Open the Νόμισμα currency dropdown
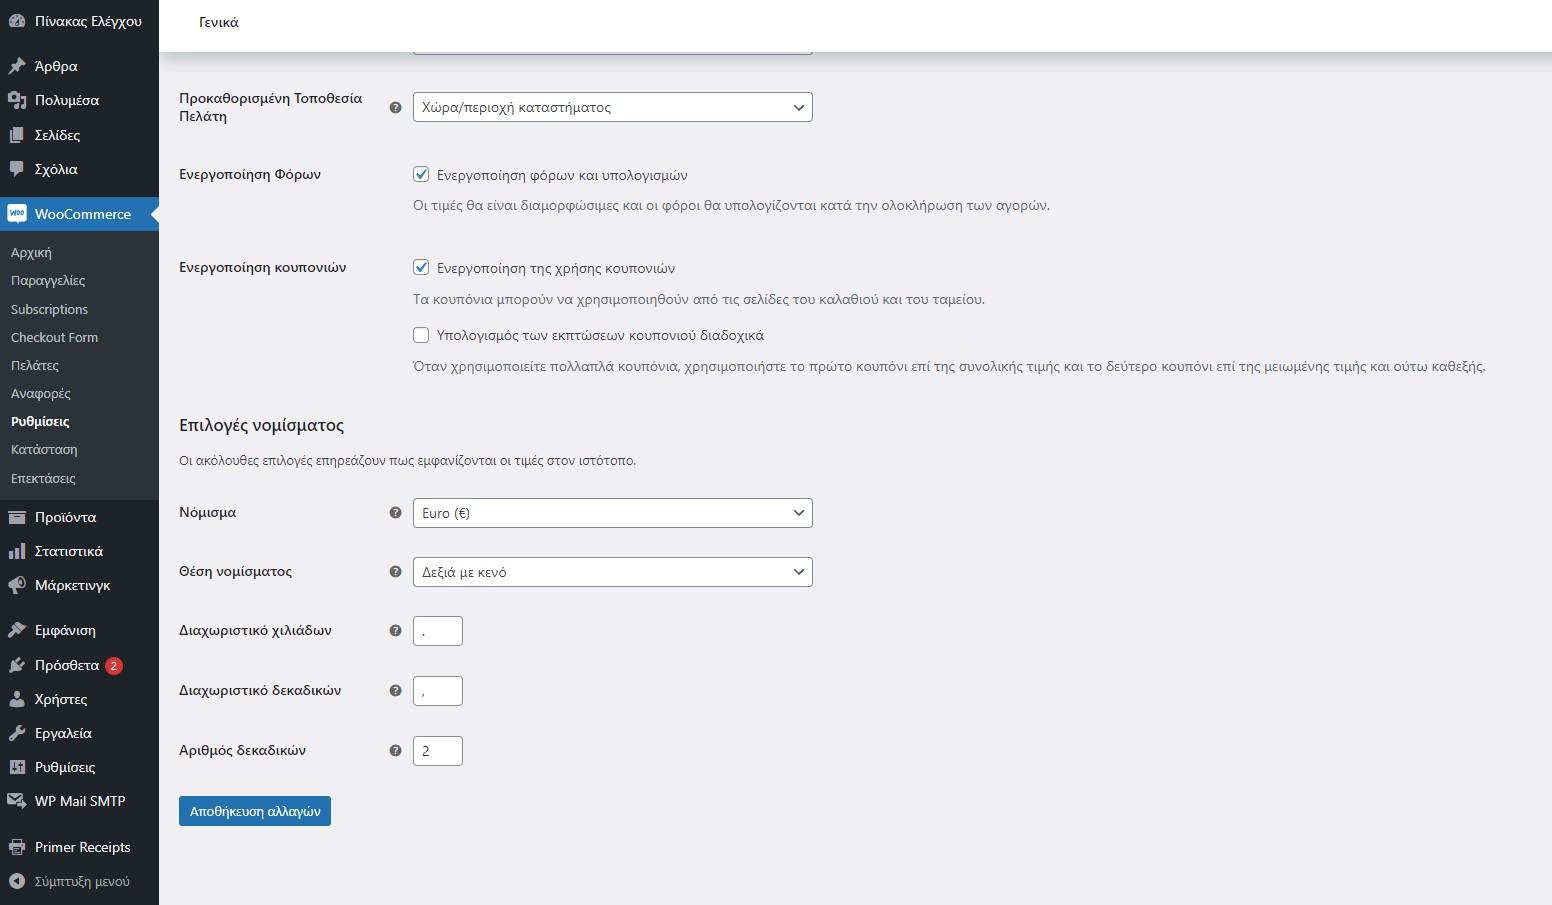This screenshot has width=1552, height=905. point(612,512)
